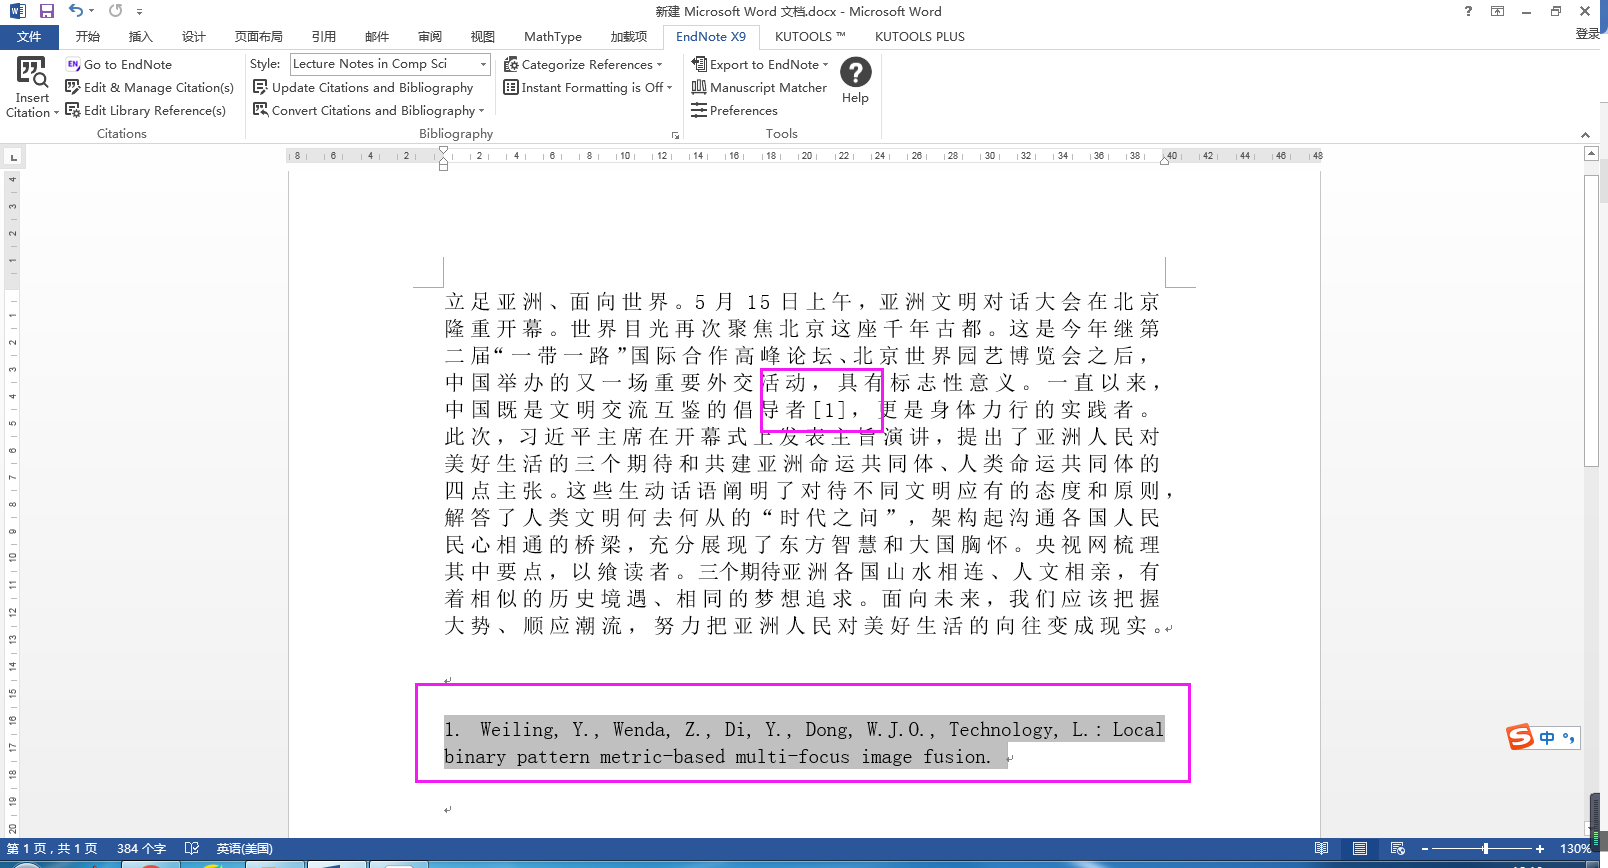Switch to Read Mode view
Screen dimensions: 1608x868
pyautogui.click(x=1322, y=849)
